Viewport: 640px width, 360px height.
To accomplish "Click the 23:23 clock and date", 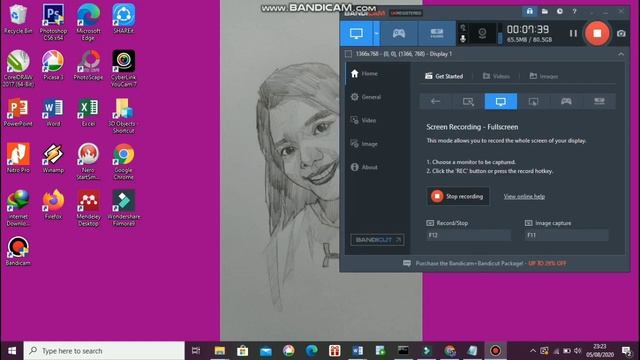I will 600,351.
